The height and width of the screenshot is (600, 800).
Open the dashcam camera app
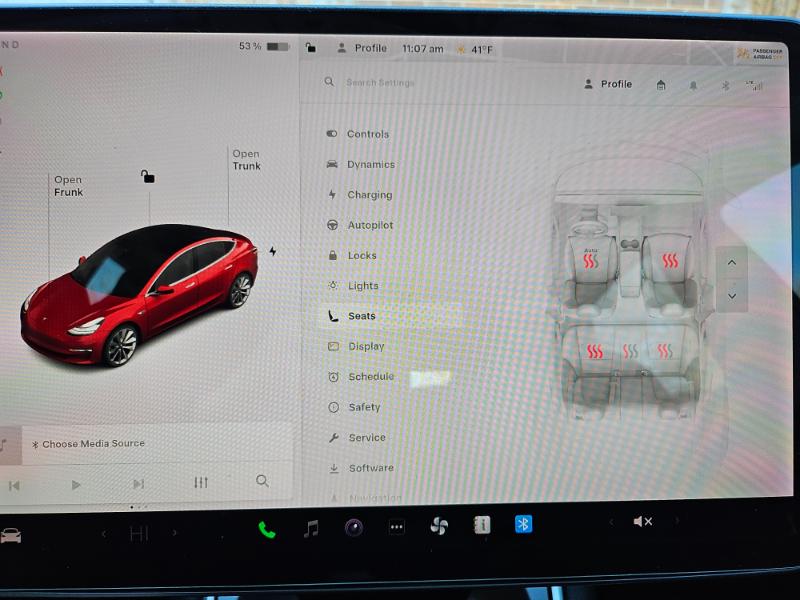(x=354, y=527)
